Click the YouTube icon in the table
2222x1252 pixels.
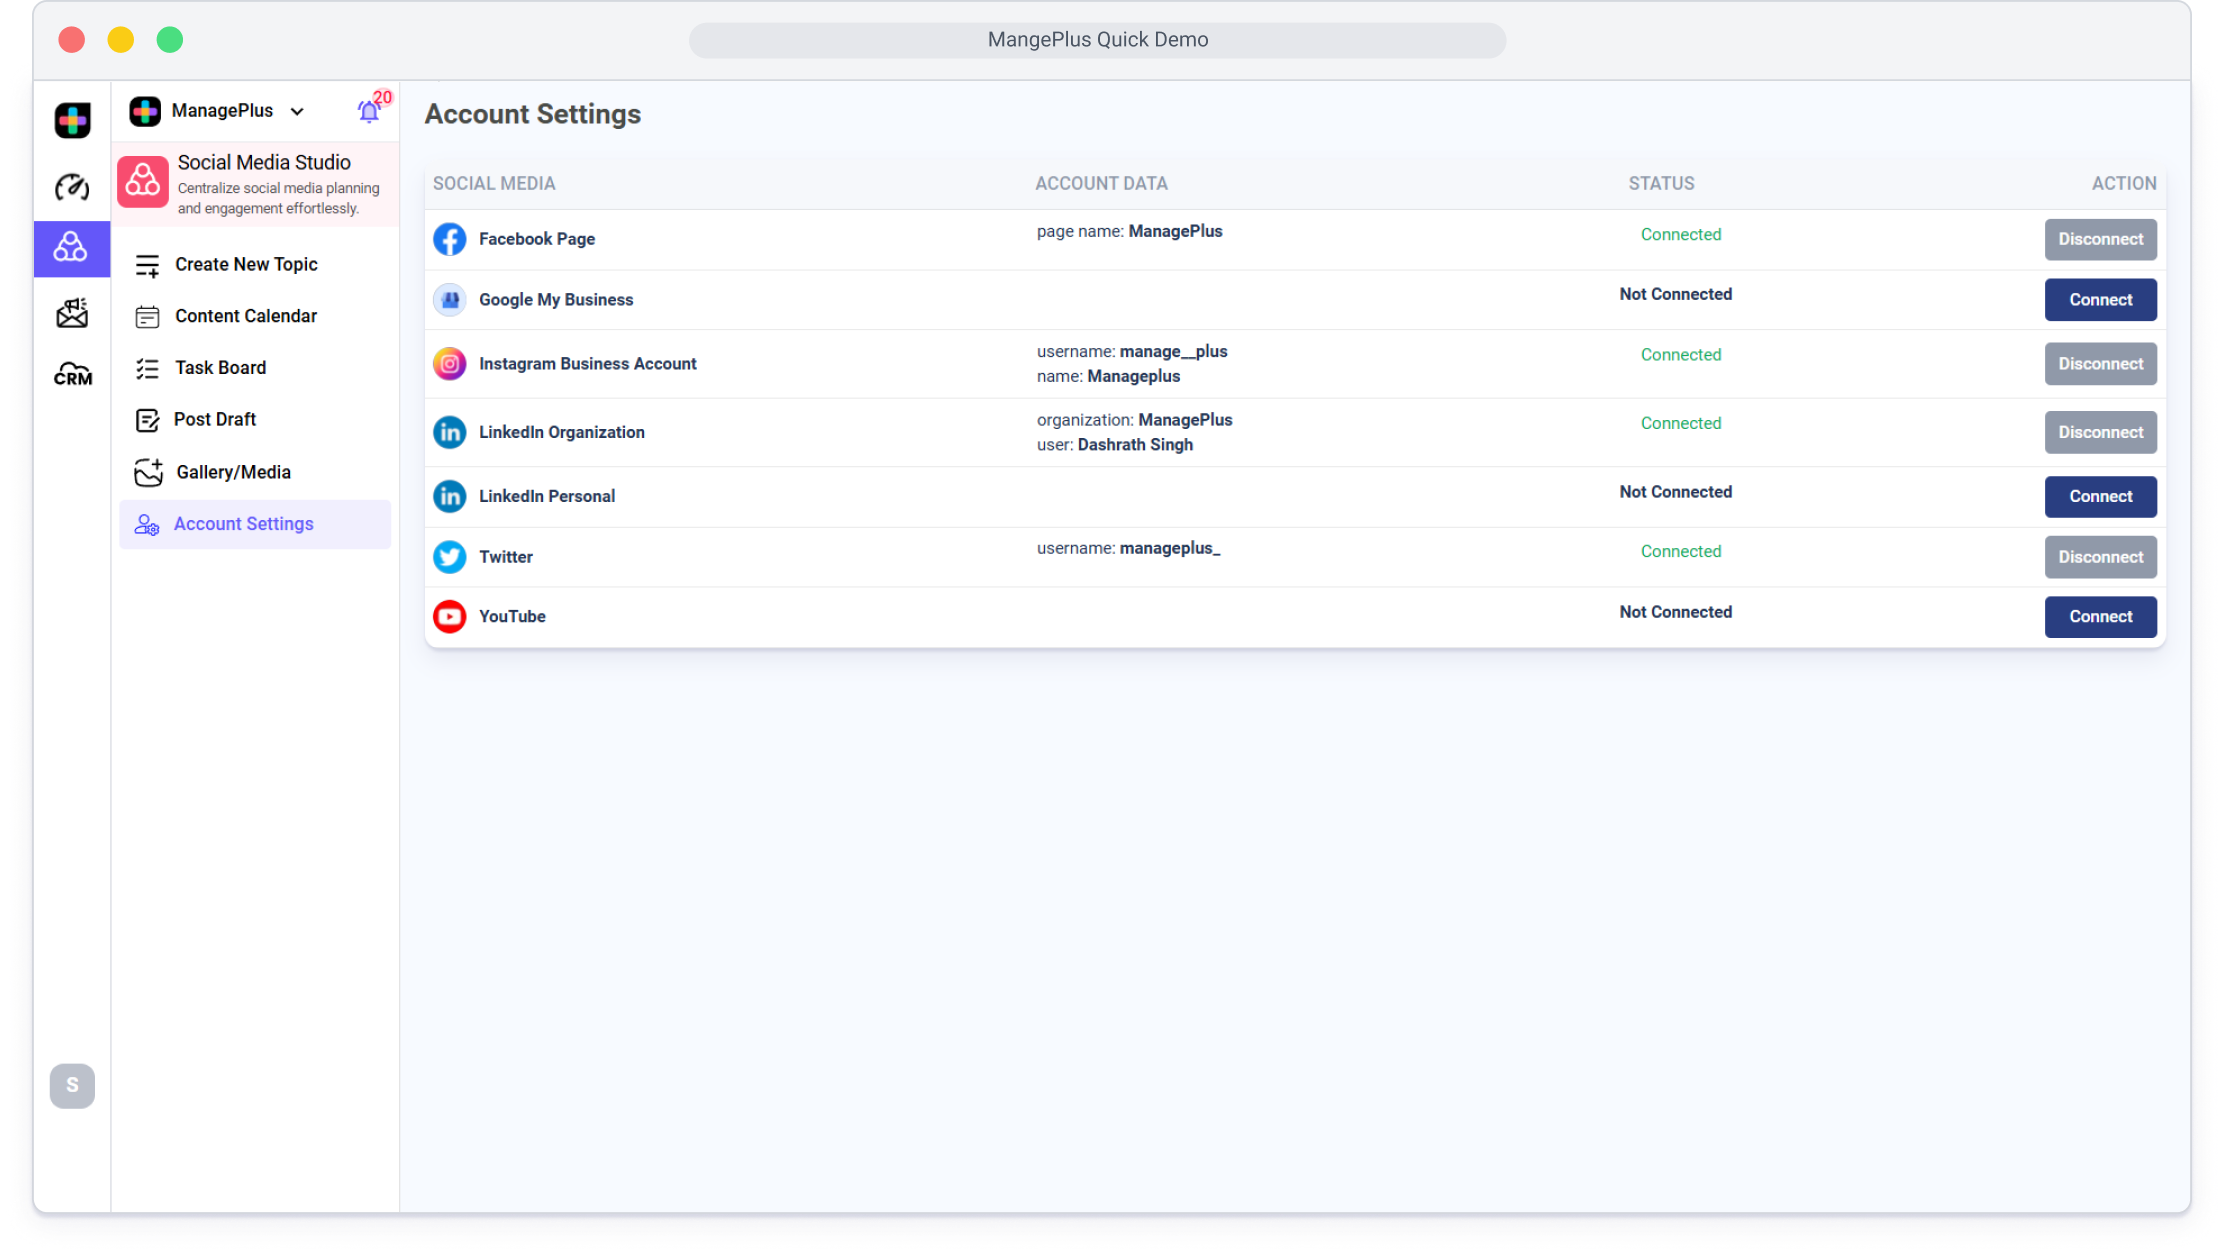point(449,616)
